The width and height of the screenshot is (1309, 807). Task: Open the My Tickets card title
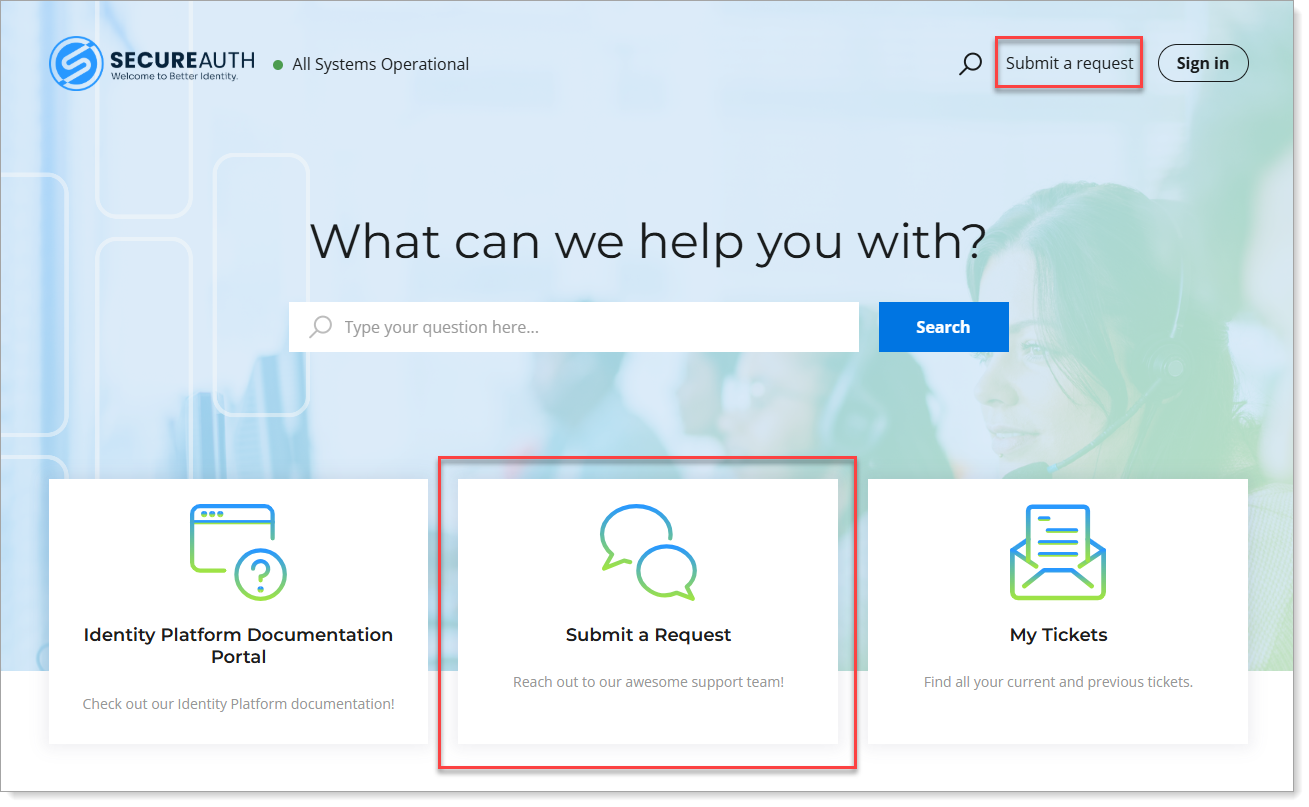pos(1058,635)
